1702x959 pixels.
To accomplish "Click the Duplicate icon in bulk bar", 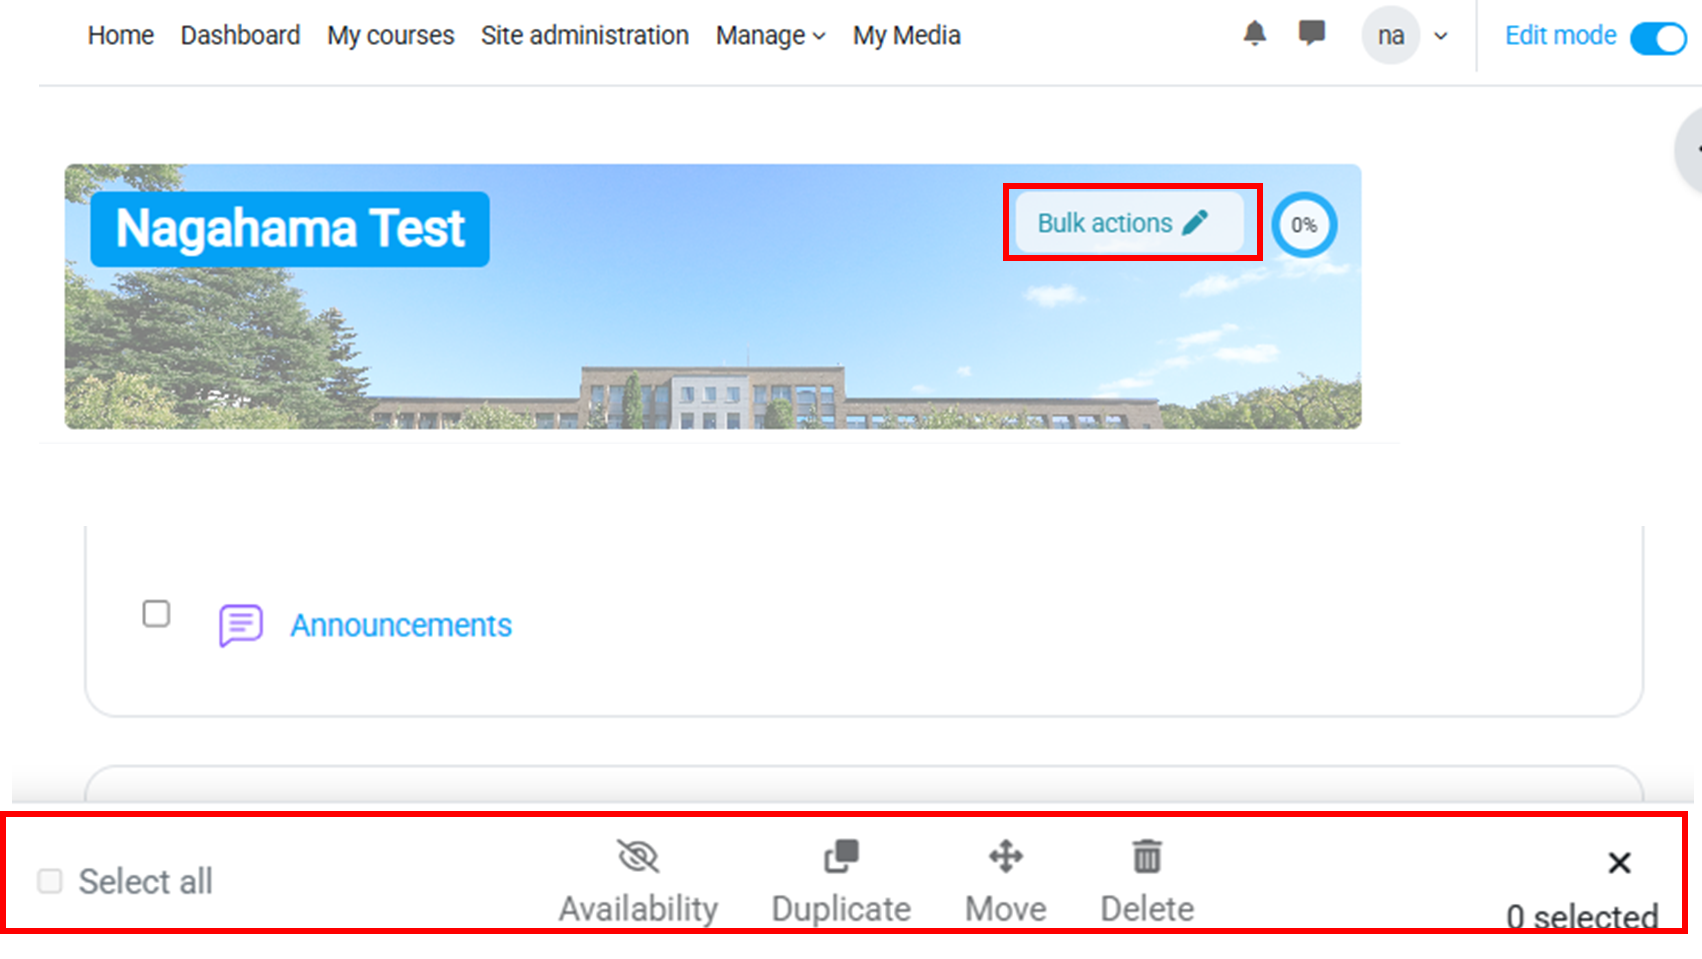I will (841, 857).
